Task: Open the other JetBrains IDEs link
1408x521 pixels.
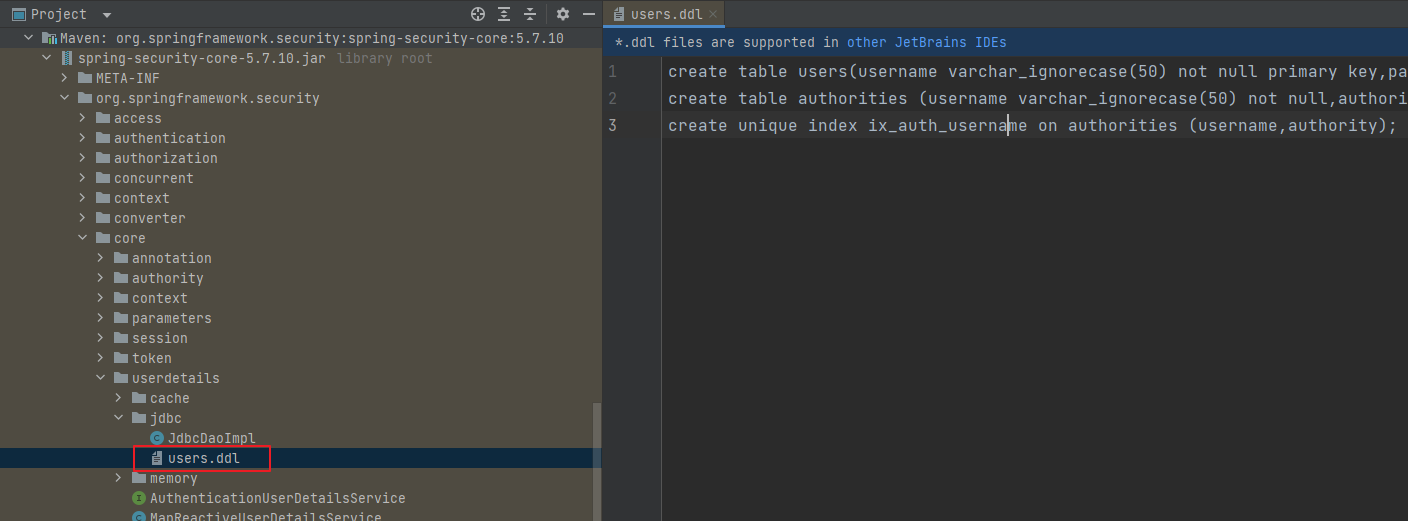Action: (x=926, y=42)
